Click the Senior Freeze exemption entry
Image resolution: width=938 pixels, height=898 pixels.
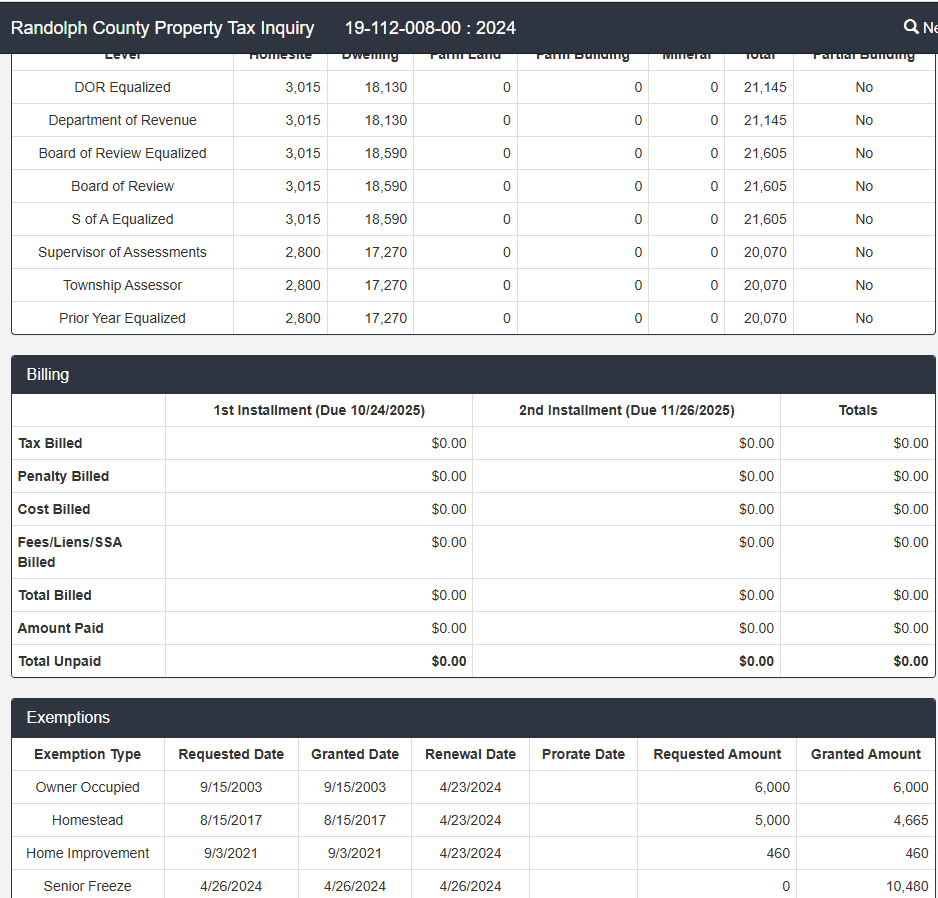point(88,886)
